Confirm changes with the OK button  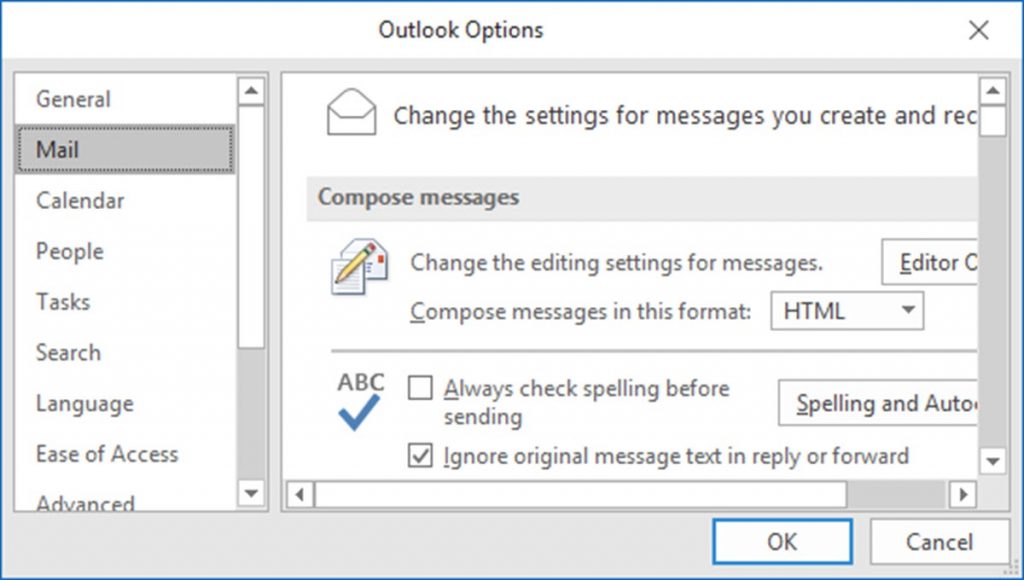782,541
